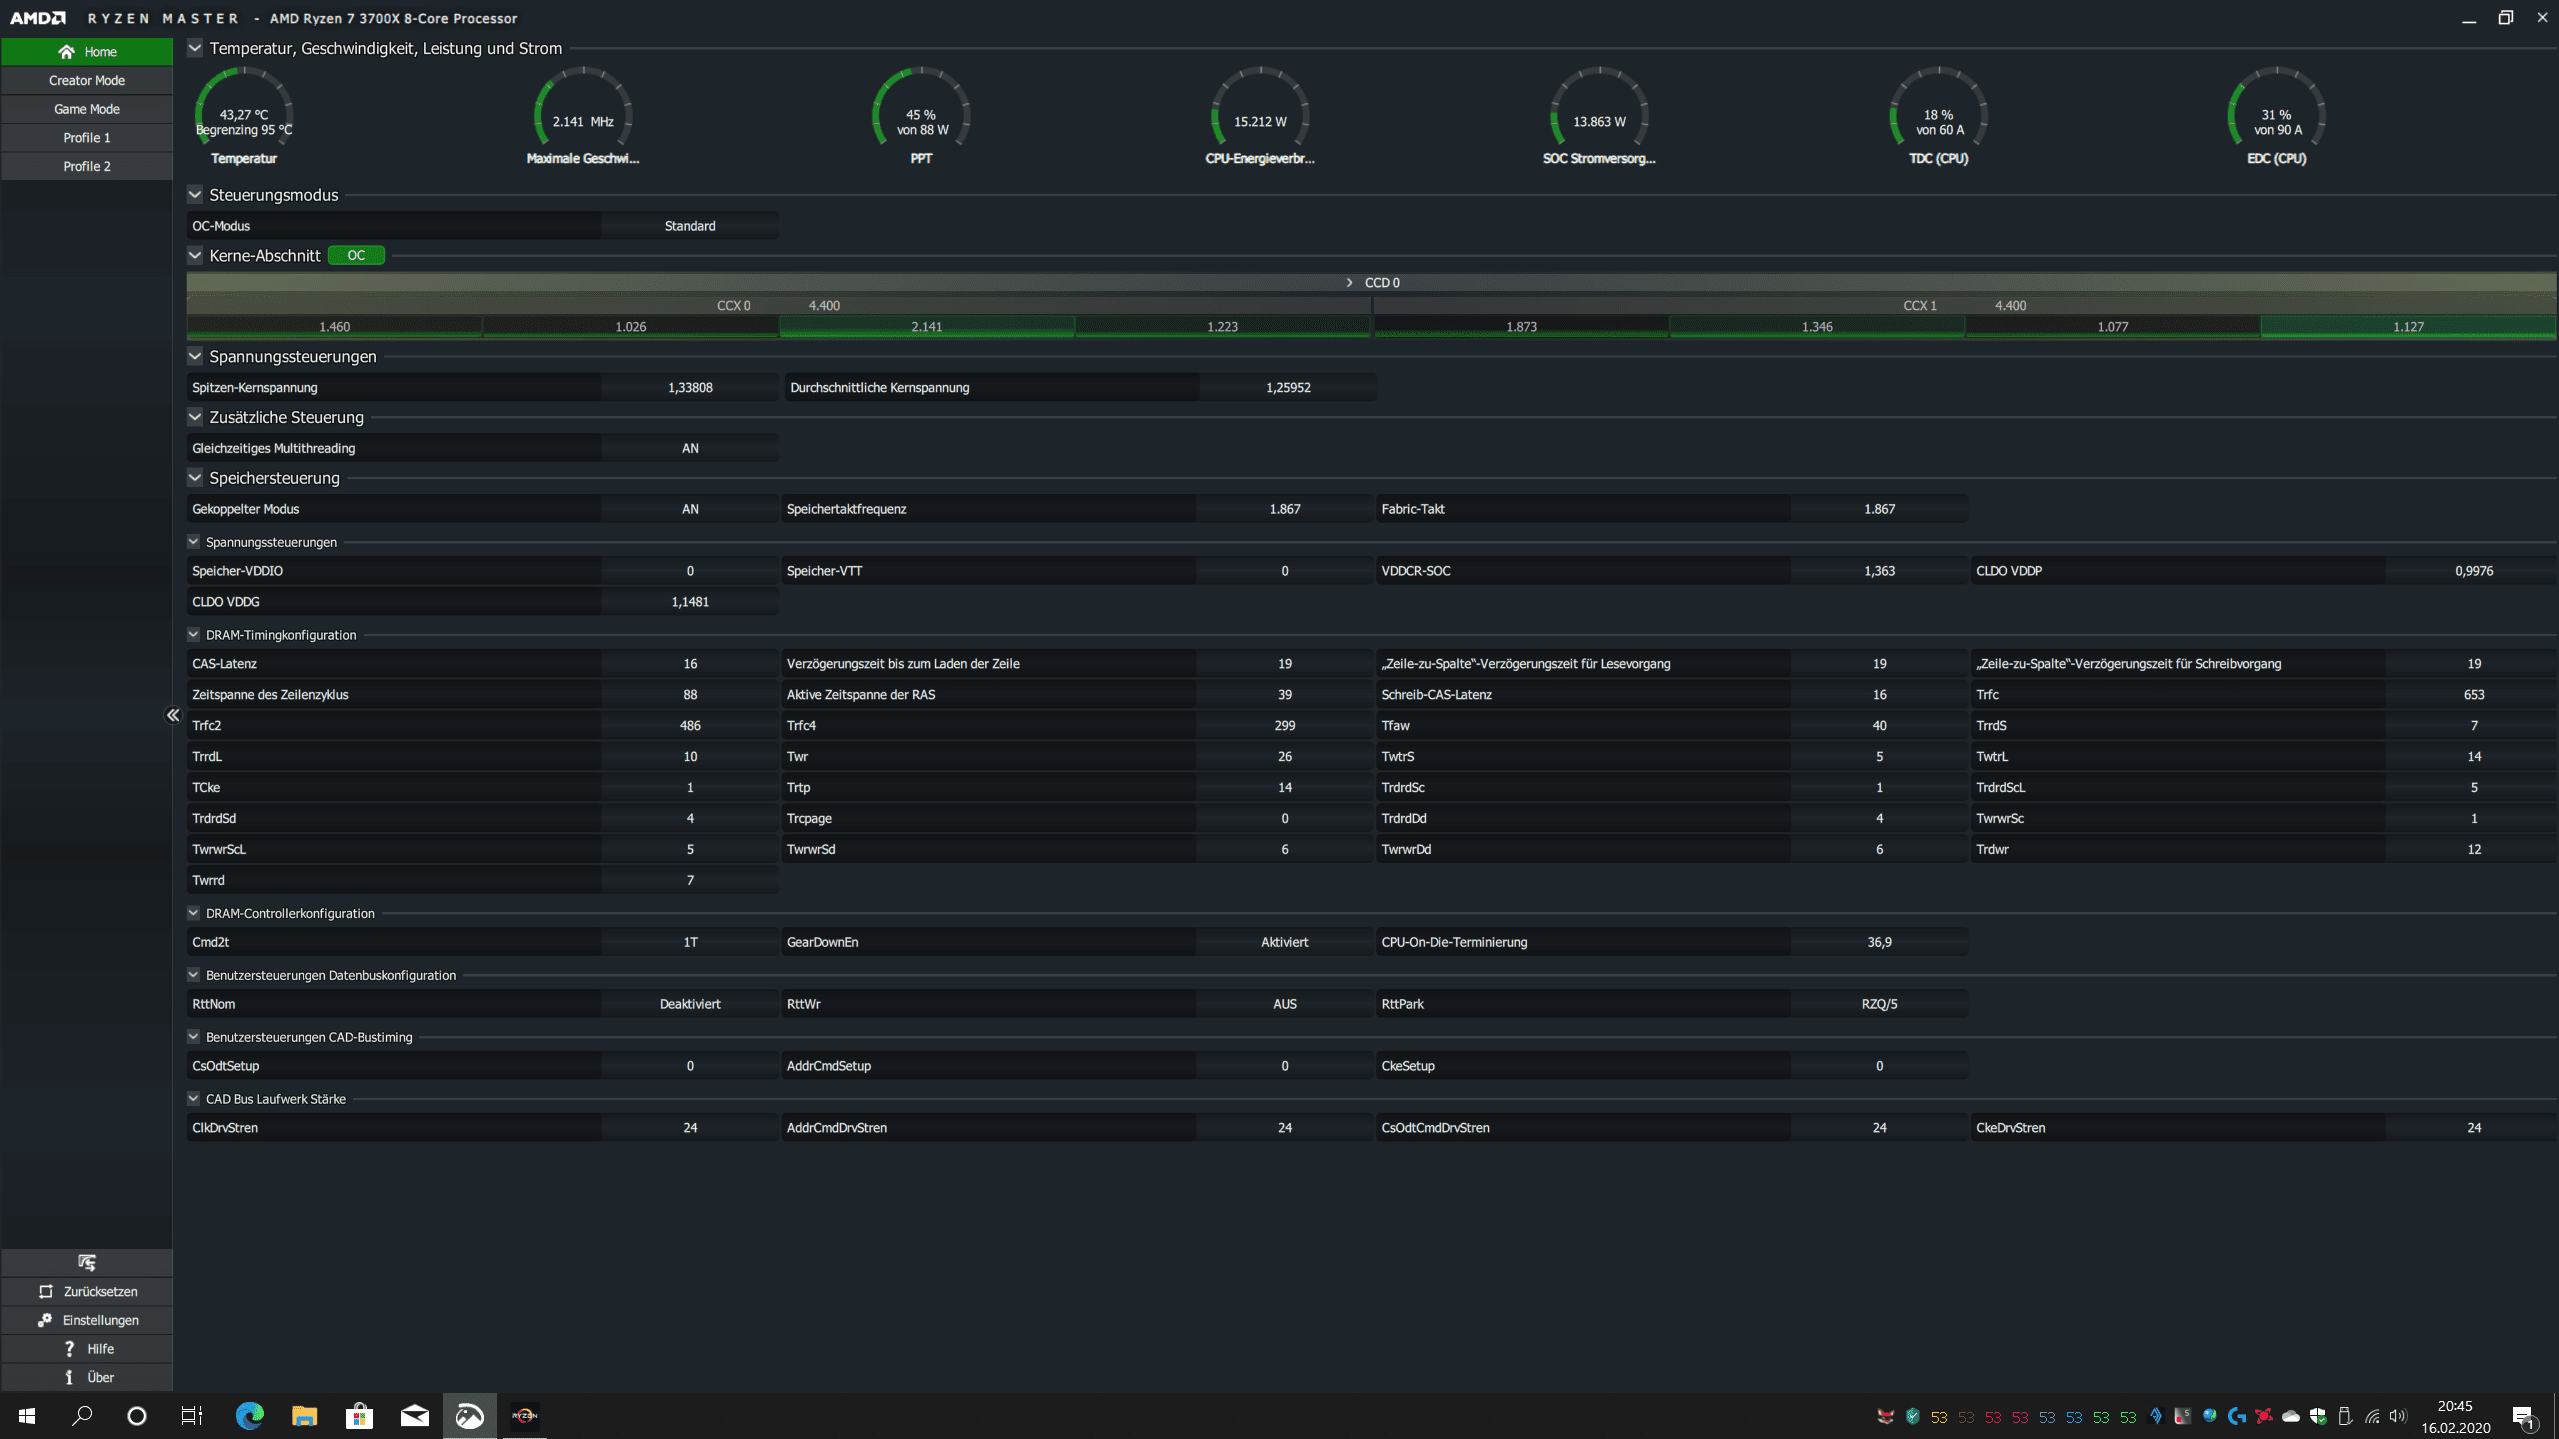Collapse the CAD Bus Laufwerk Stärke subsection
Viewport: 2559px width, 1439px height.
coord(193,1099)
